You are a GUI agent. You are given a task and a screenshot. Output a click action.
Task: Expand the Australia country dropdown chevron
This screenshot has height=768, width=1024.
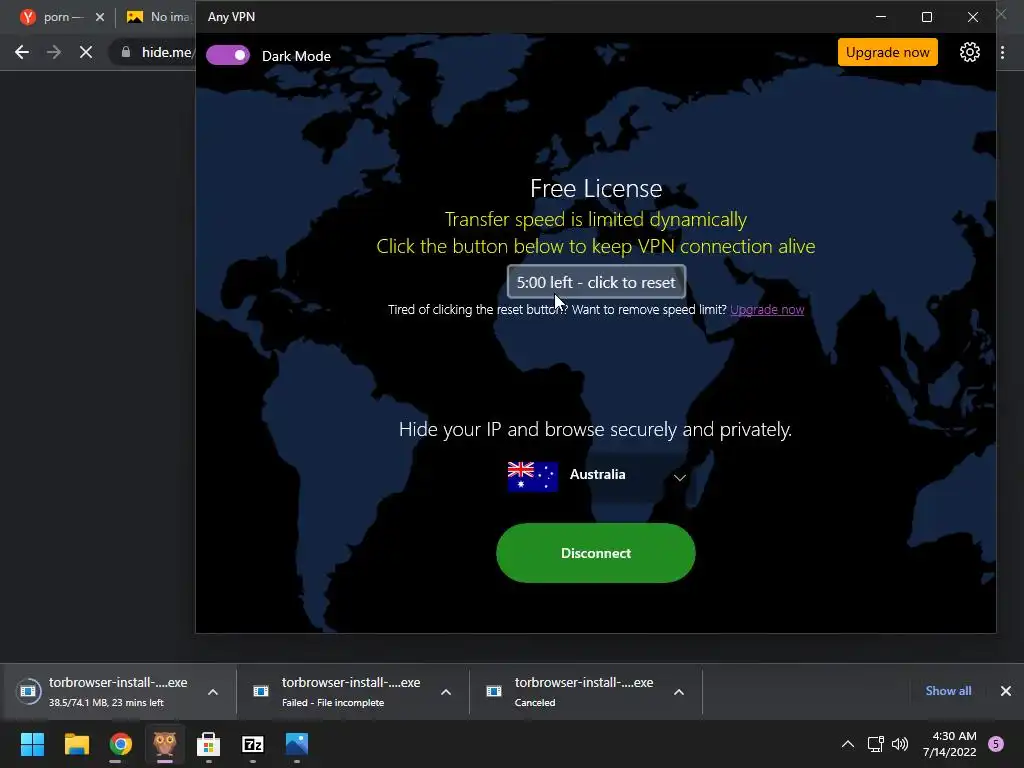click(x=680, y=477)
